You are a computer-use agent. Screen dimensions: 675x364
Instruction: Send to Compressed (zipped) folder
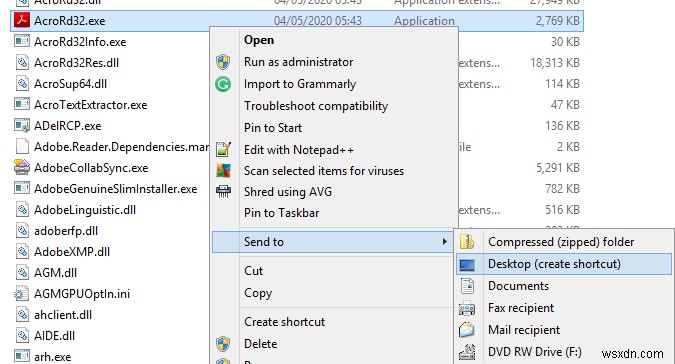[561, 242]
